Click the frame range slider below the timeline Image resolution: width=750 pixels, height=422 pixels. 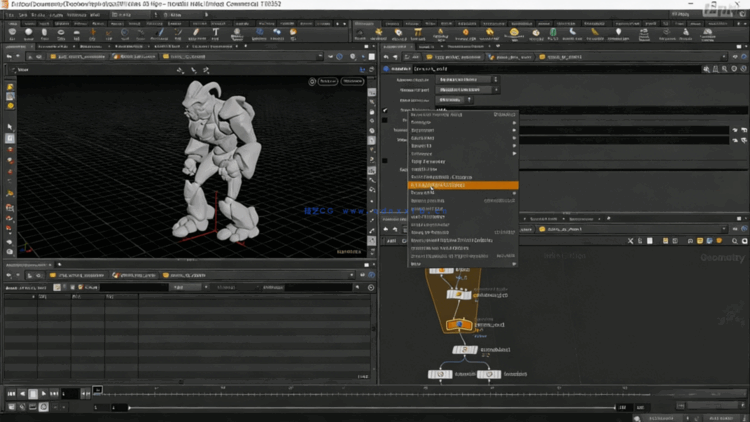click(x=370, y=407)
